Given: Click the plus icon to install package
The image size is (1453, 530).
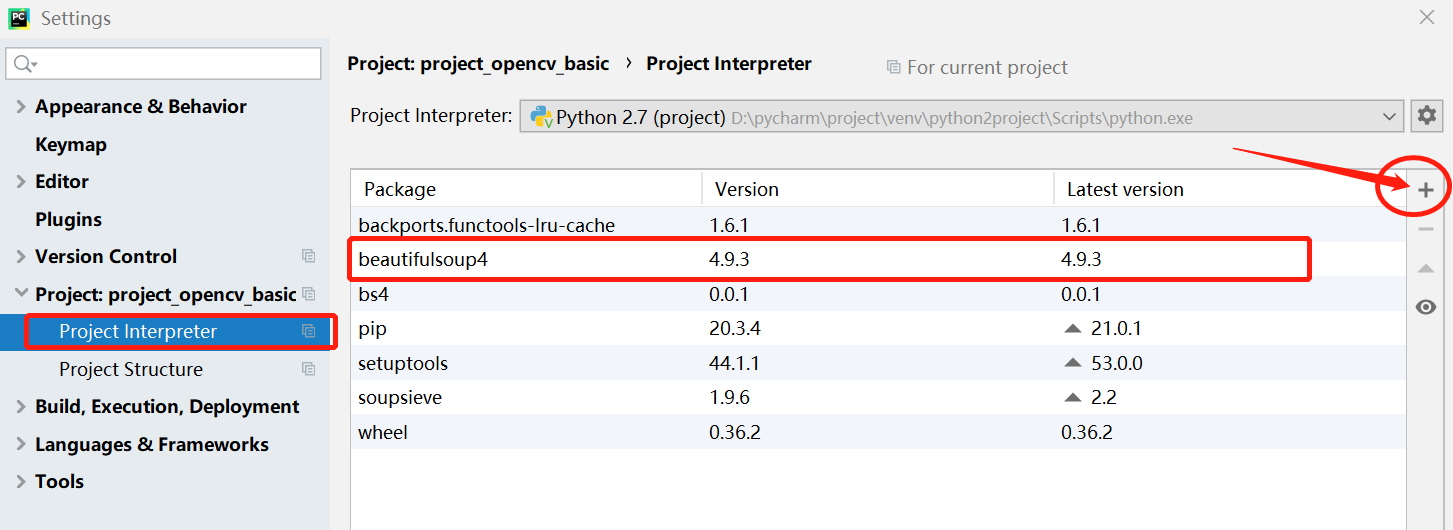Looking at the screenshot, I should tap(1426, 190).
